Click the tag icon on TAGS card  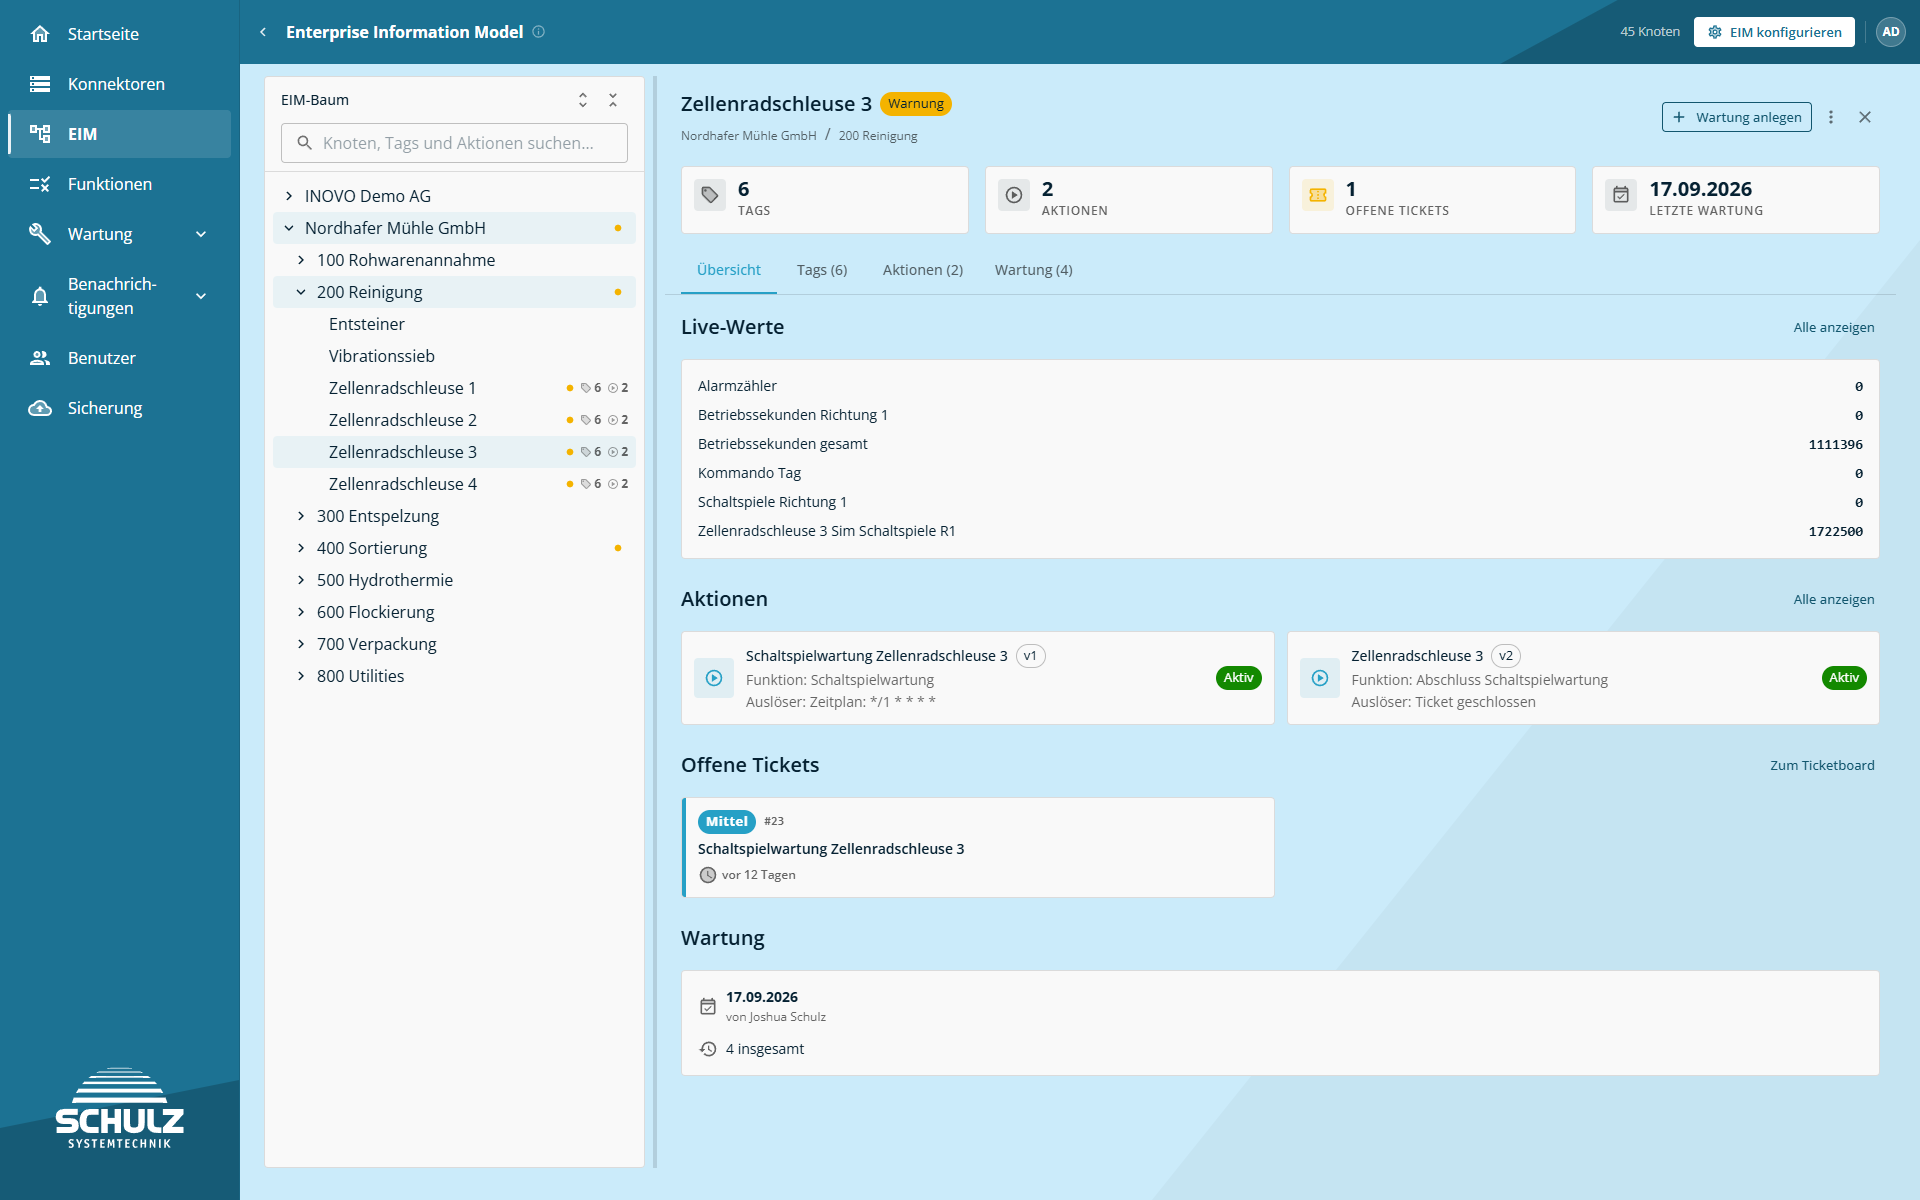pos(710,195)
